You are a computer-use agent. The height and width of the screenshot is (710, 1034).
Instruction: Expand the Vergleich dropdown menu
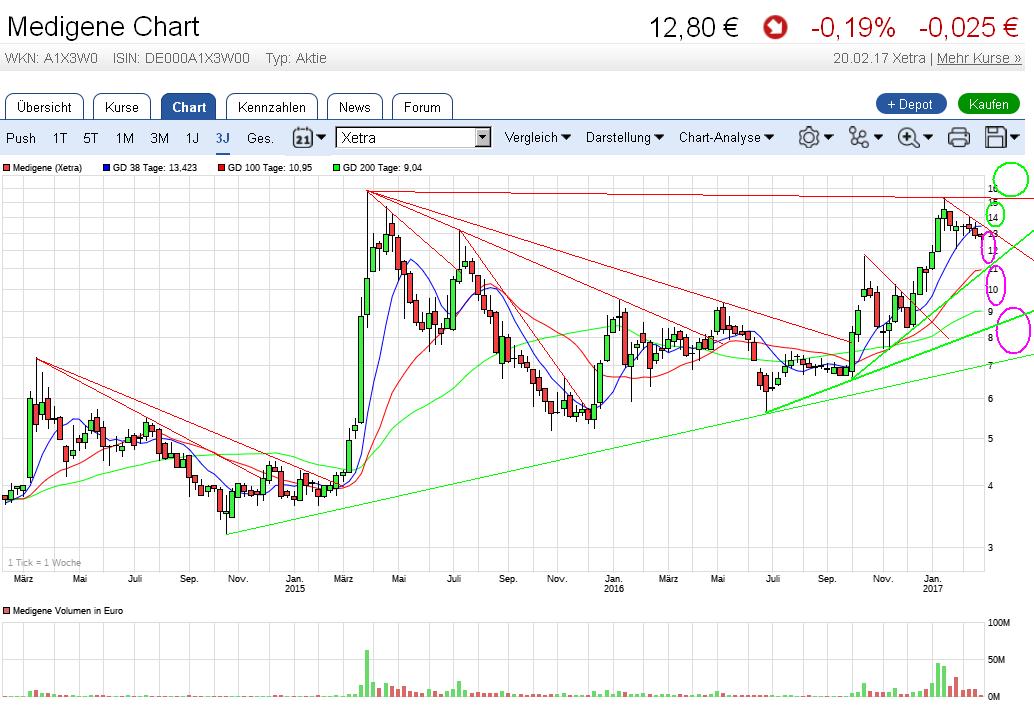pos(537,138)
